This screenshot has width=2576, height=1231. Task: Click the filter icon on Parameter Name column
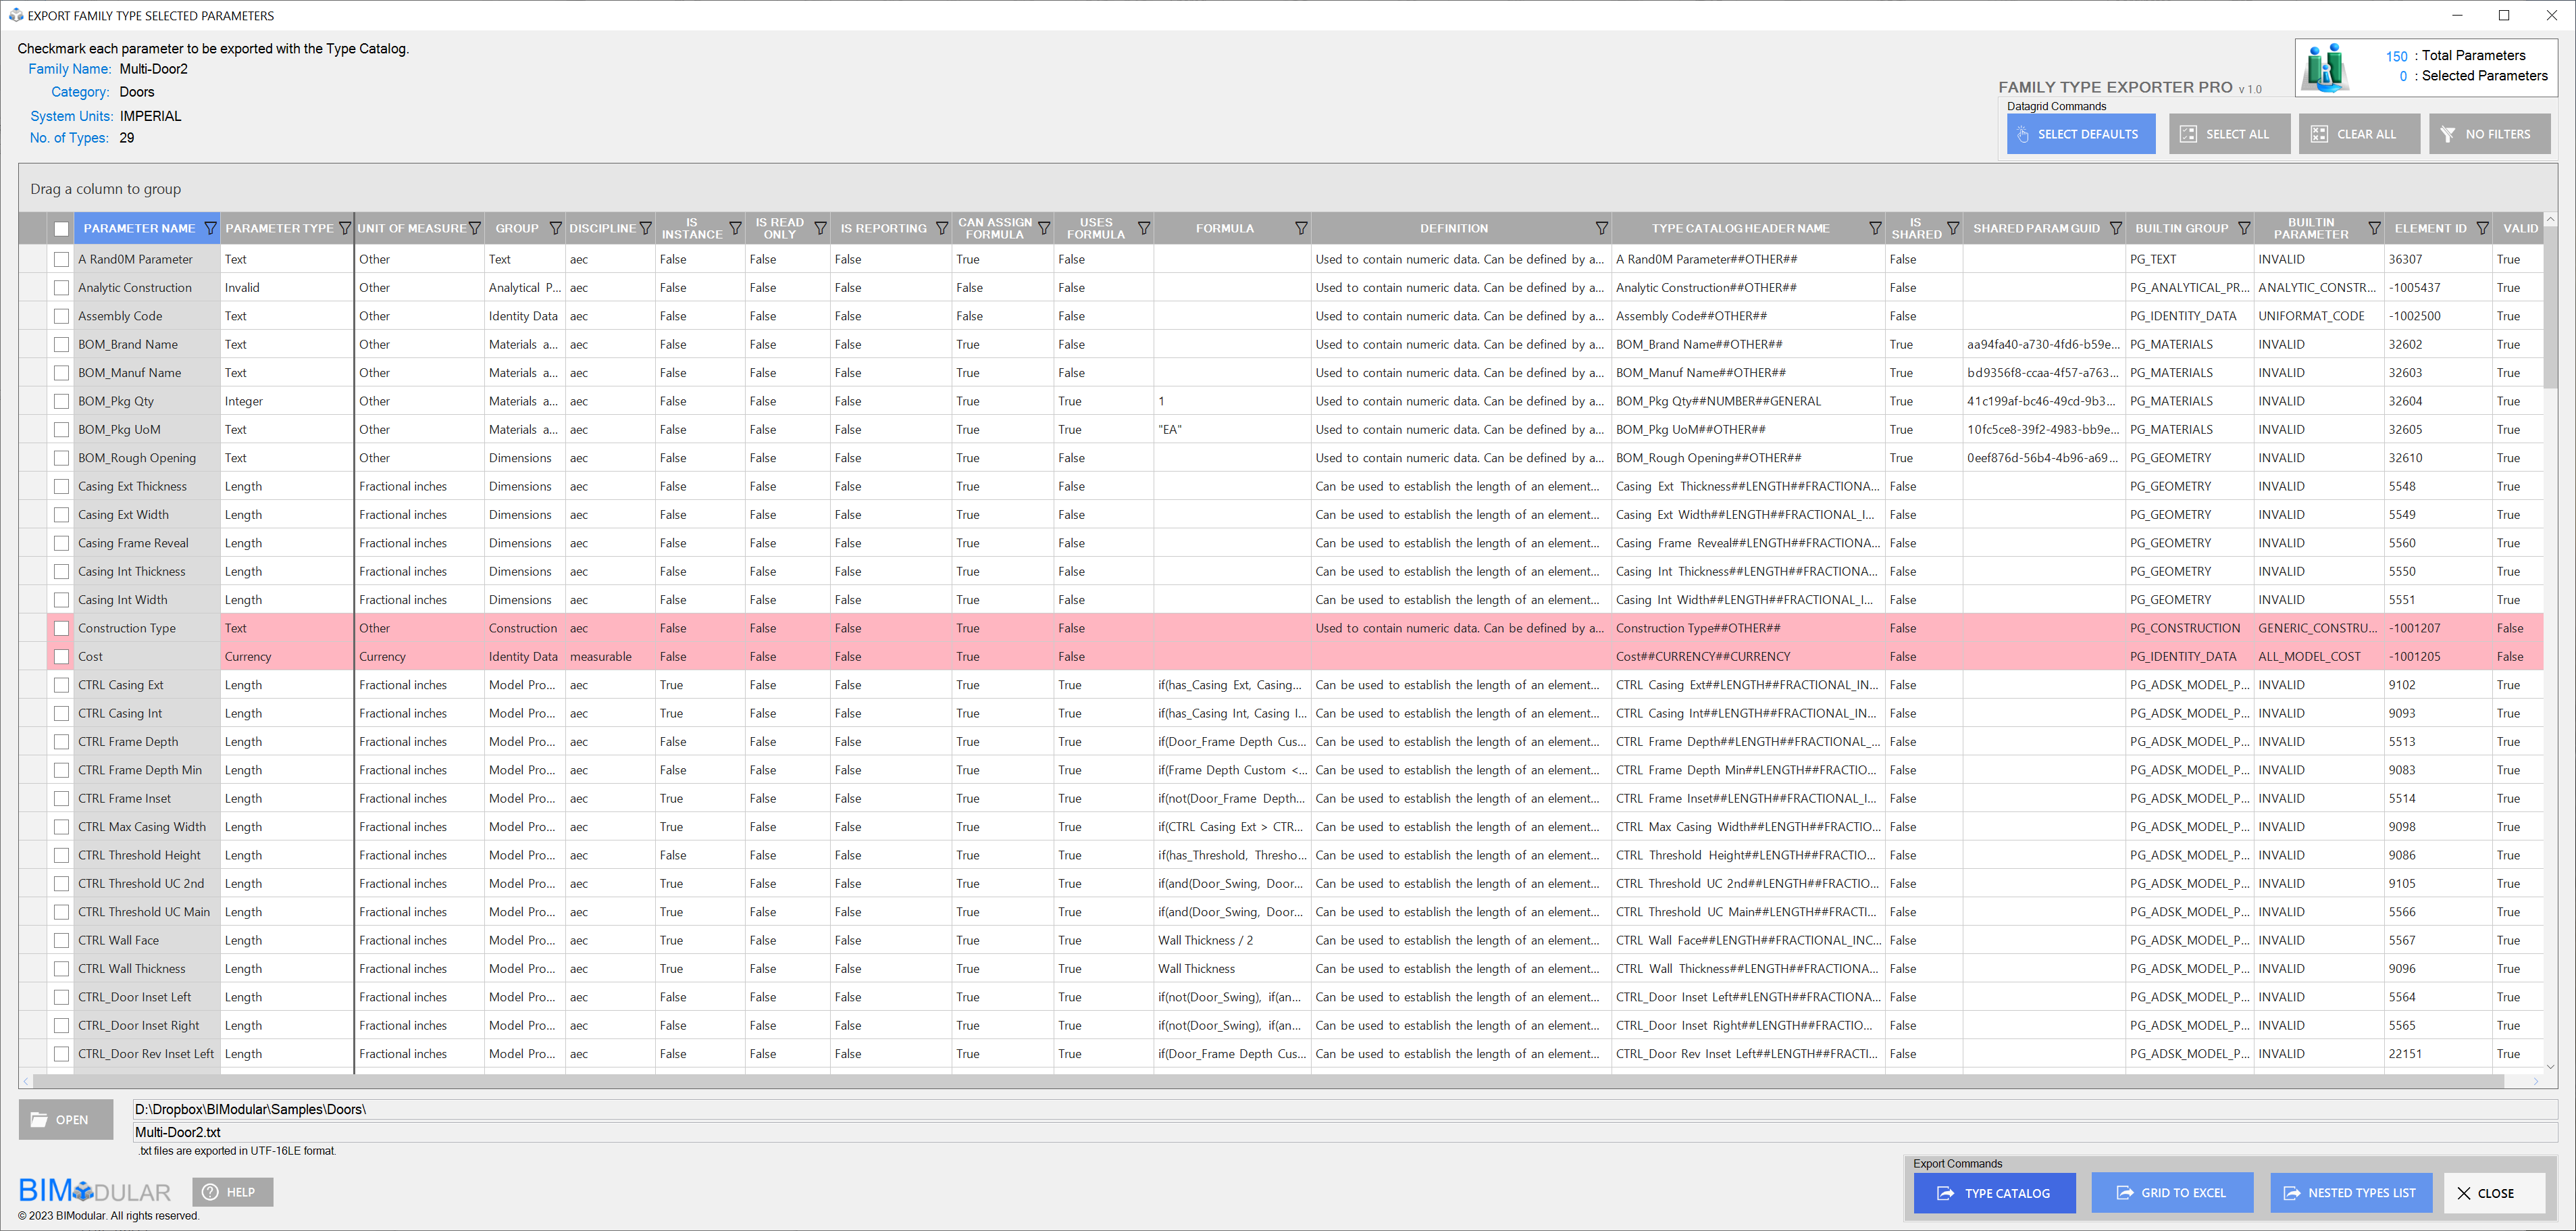click(x=210, y=228)
